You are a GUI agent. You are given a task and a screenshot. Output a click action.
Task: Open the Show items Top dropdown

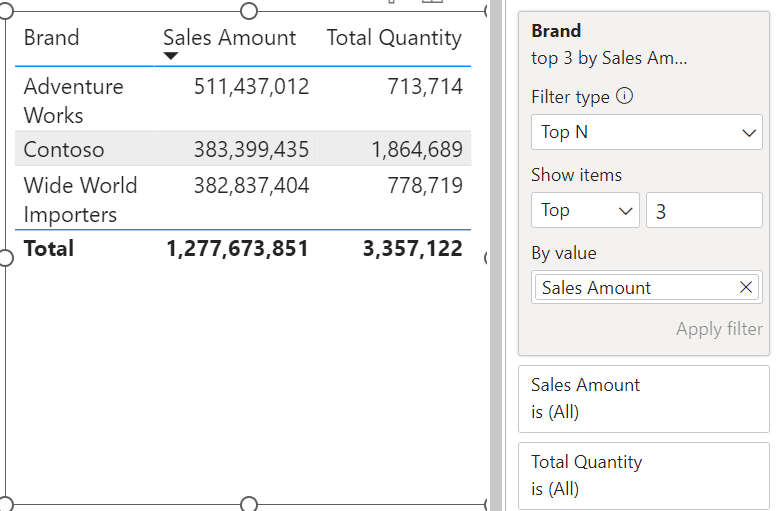584,210
